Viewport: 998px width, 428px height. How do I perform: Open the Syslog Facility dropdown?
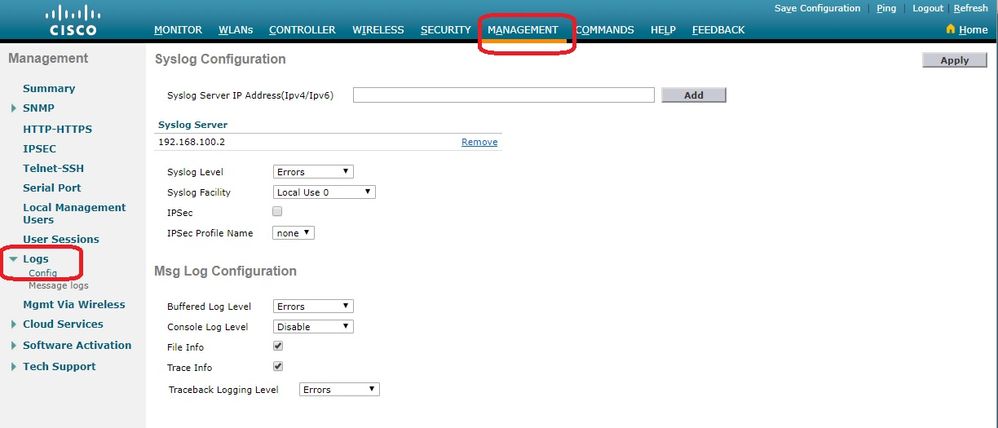324,192
